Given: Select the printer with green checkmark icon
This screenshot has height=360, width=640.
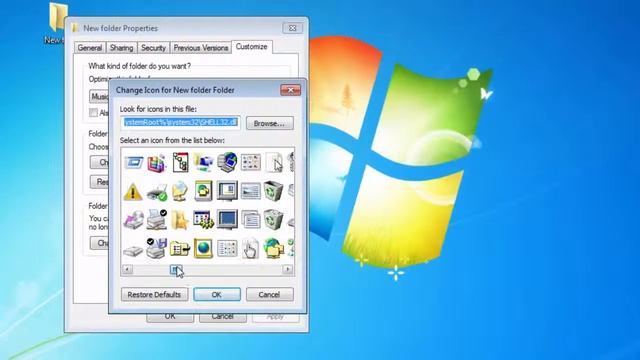Looking at the screenshot, I should [x=157, y=192].
